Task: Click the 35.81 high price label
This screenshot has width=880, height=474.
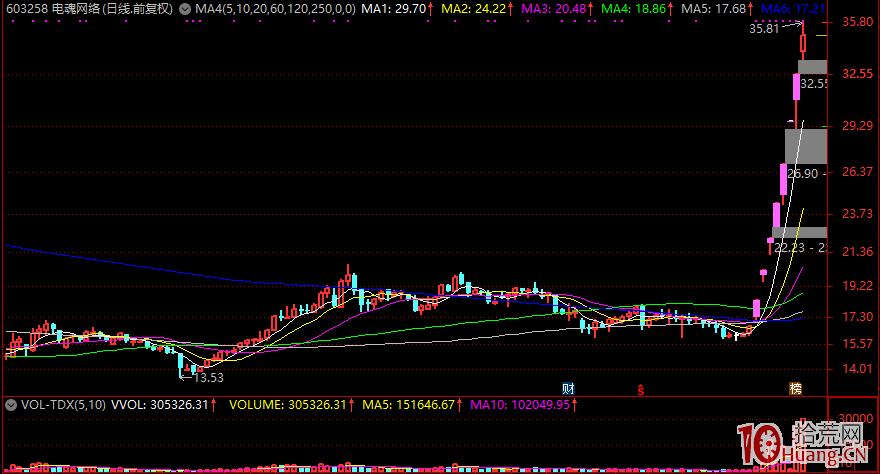Action: point(764,29)
